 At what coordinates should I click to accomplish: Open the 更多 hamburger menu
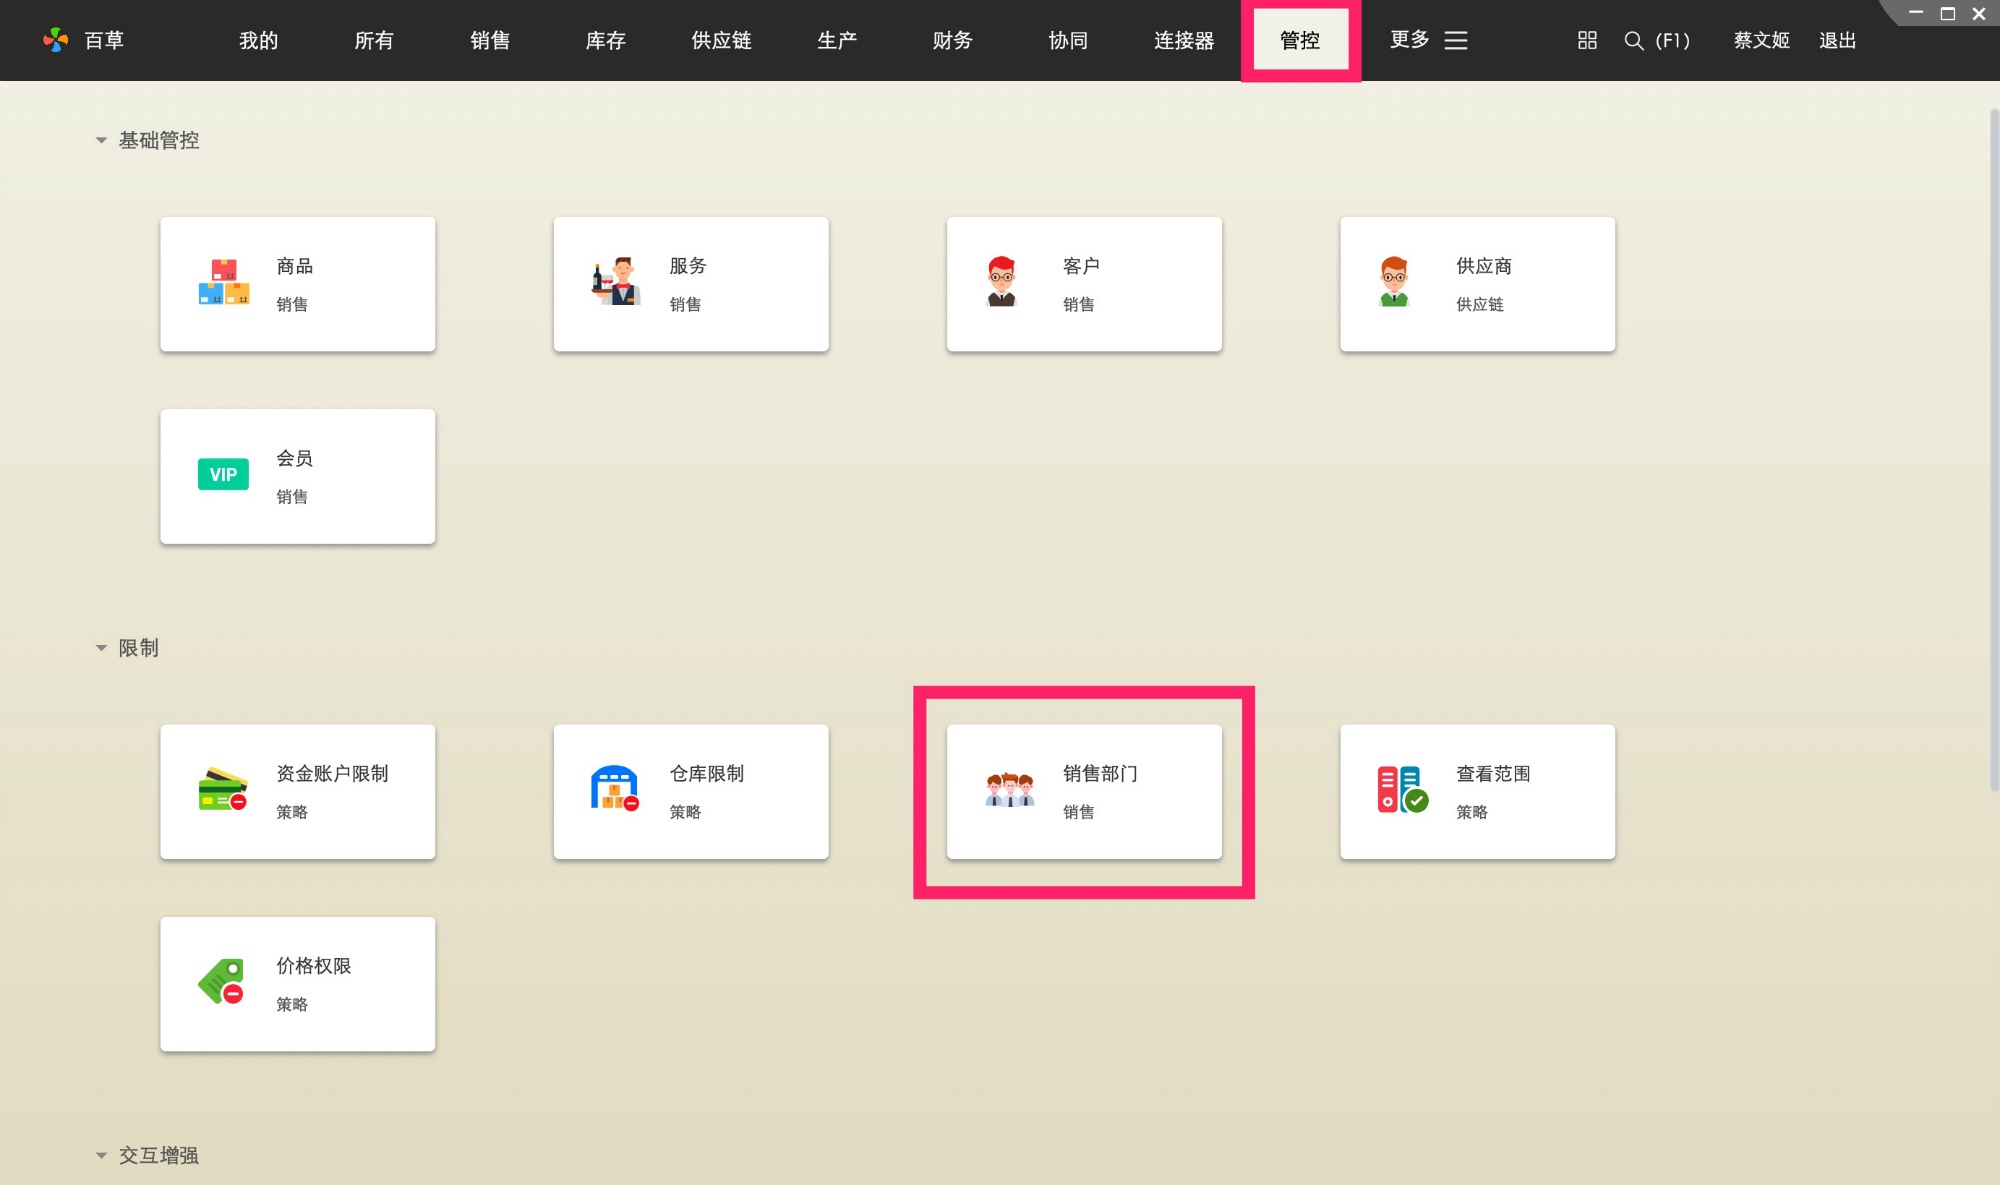pyautogui.click(x=1456, y=40)
